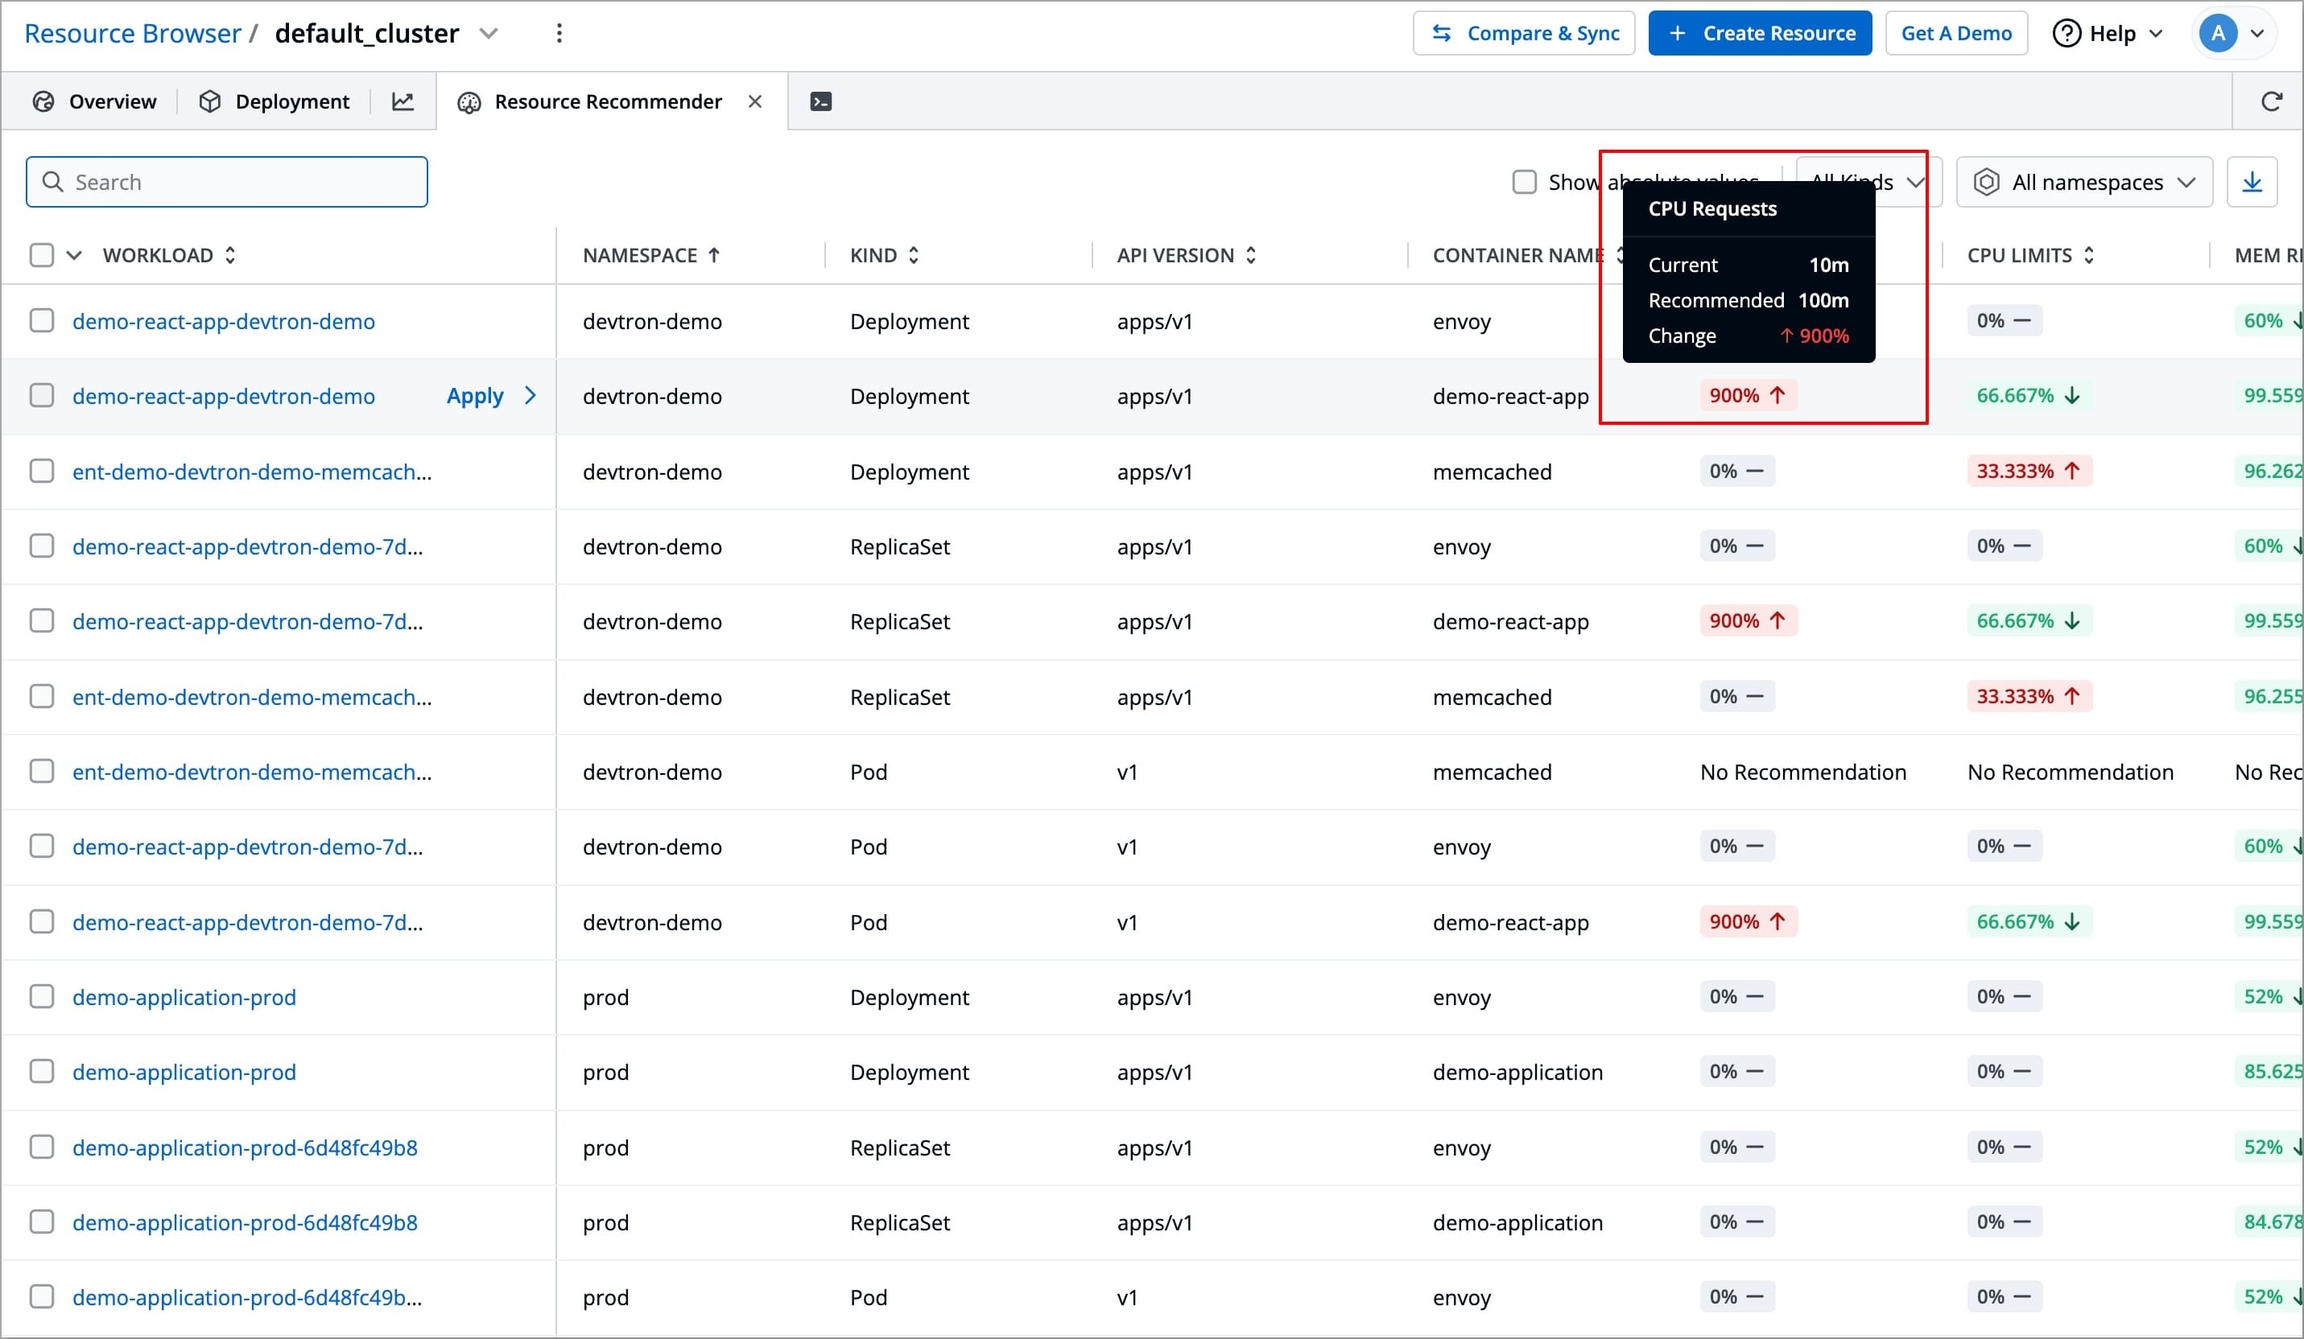Viewport: 2304px width, 1339px height.
Task: Click Apply on demo-react-app-devtron-demo row
Action: tap(475, 396)
